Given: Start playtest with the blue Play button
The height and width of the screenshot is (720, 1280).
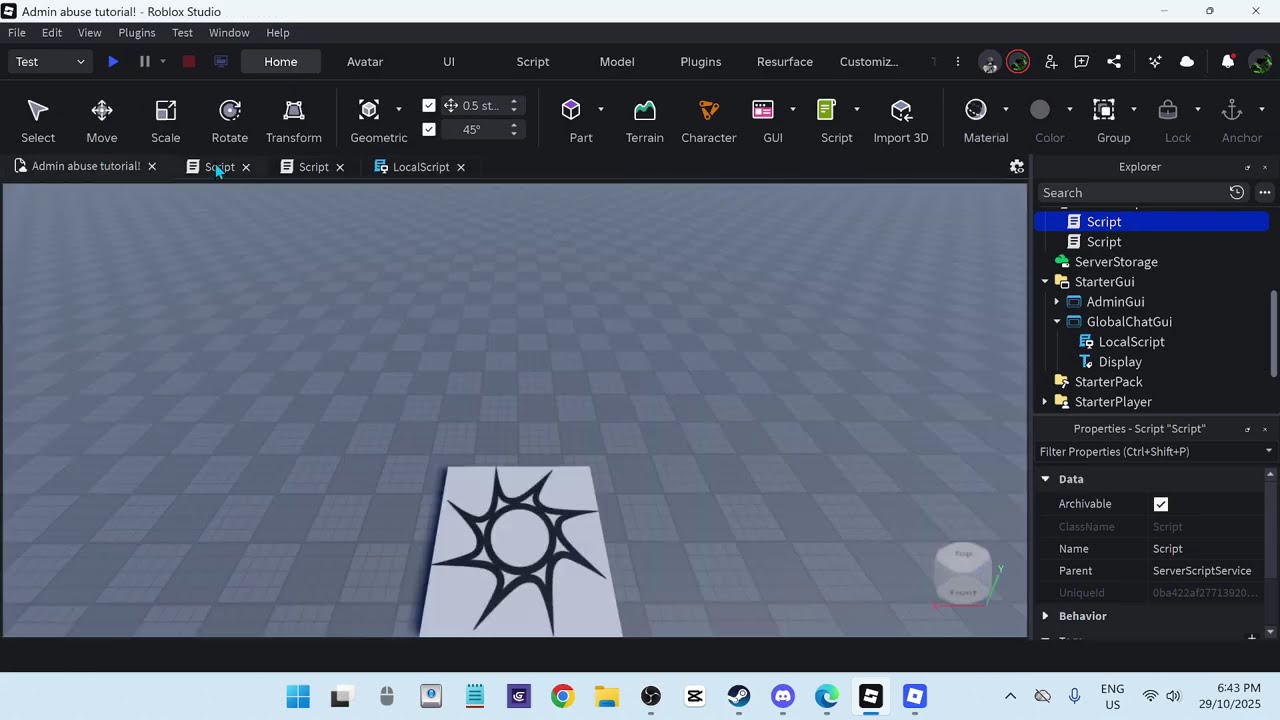Looking at the screenshot, I should [x=113, y=62].
